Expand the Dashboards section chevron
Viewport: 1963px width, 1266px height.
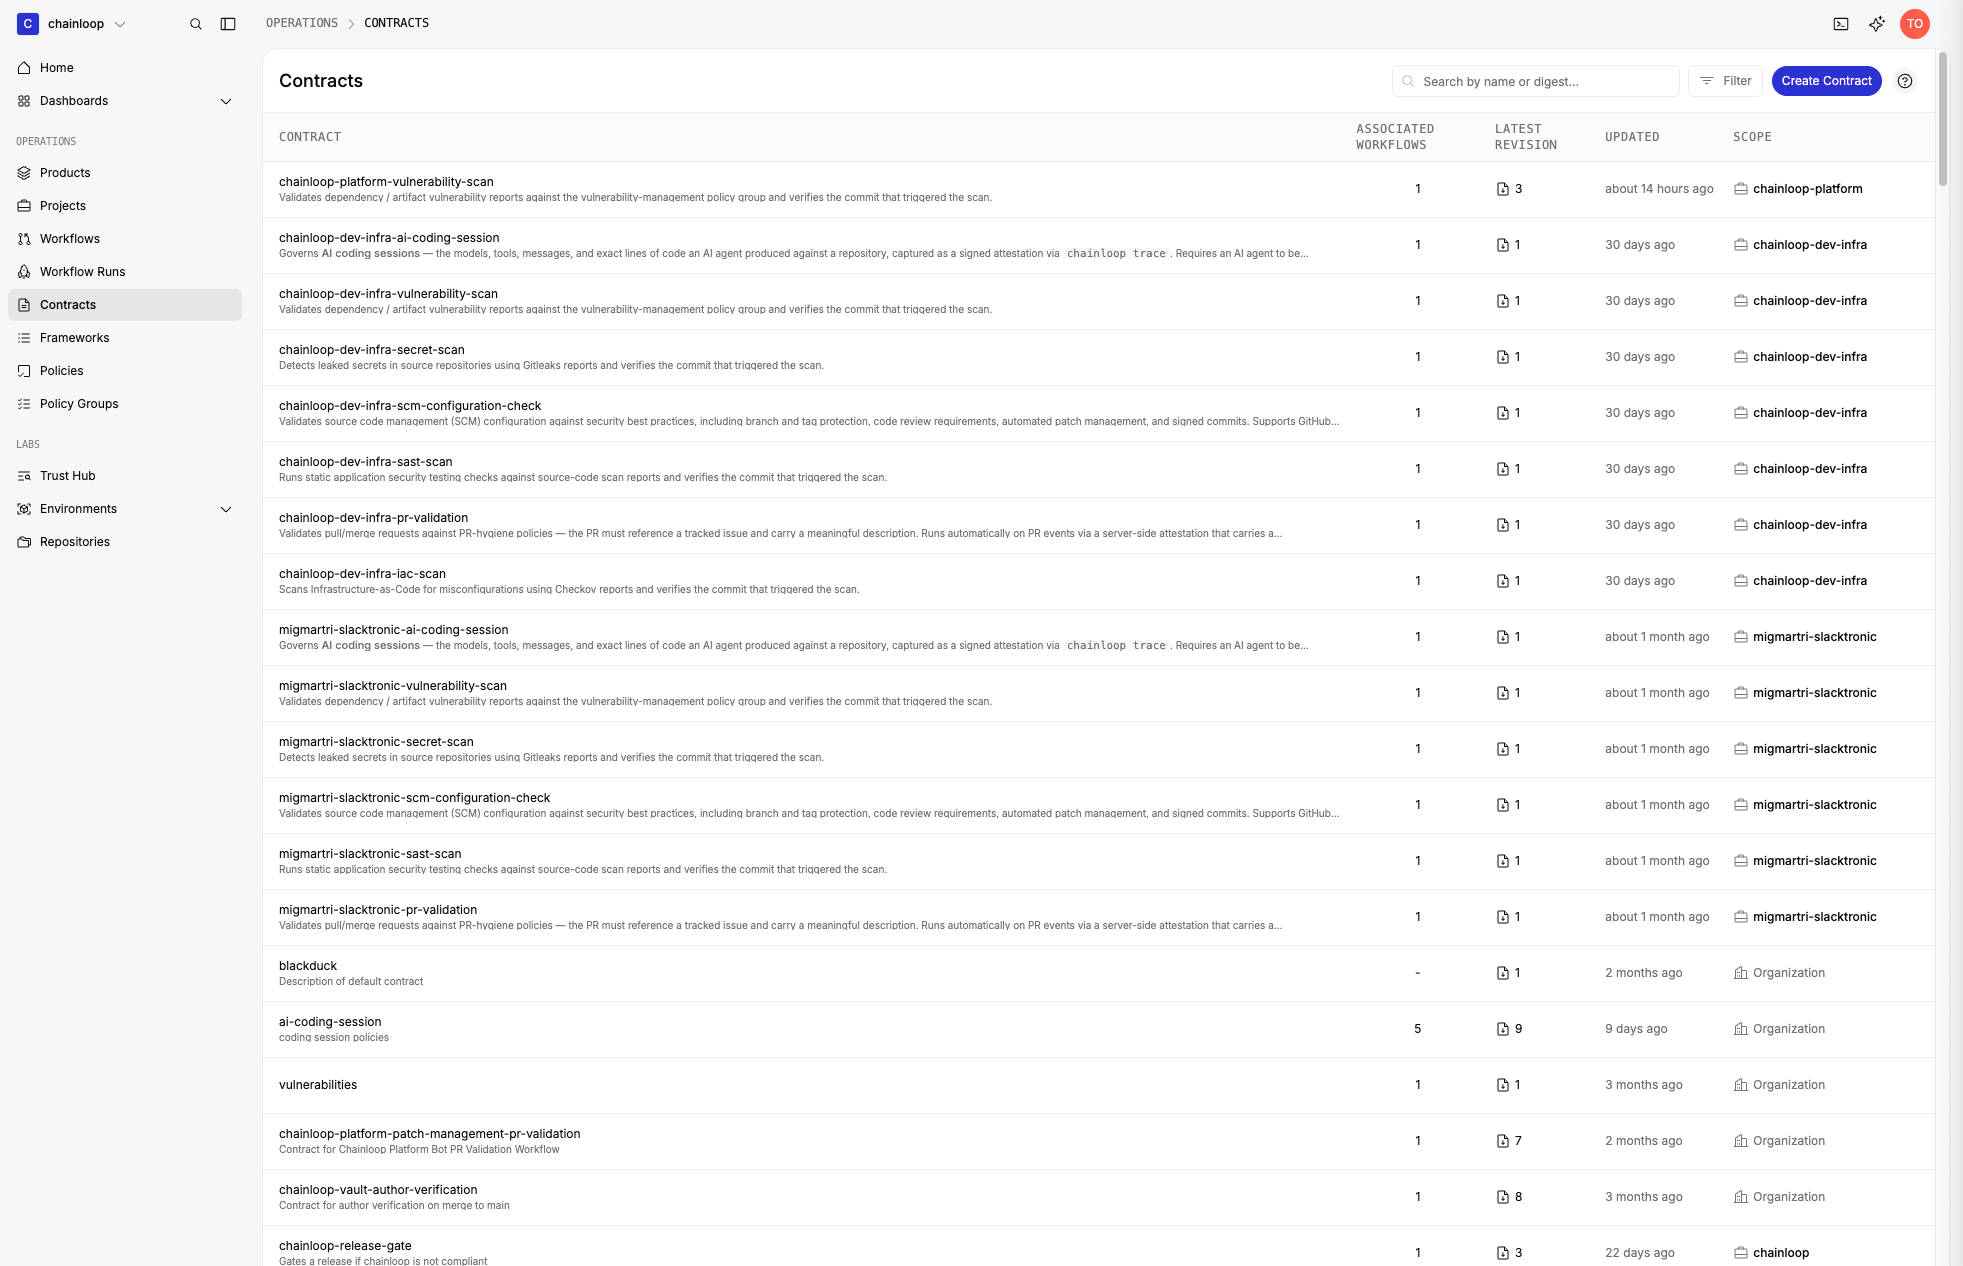(226, 101)
